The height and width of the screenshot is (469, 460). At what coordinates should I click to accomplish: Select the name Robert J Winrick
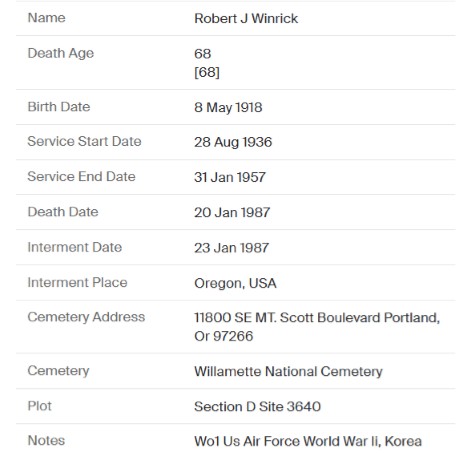pos(246,18)
